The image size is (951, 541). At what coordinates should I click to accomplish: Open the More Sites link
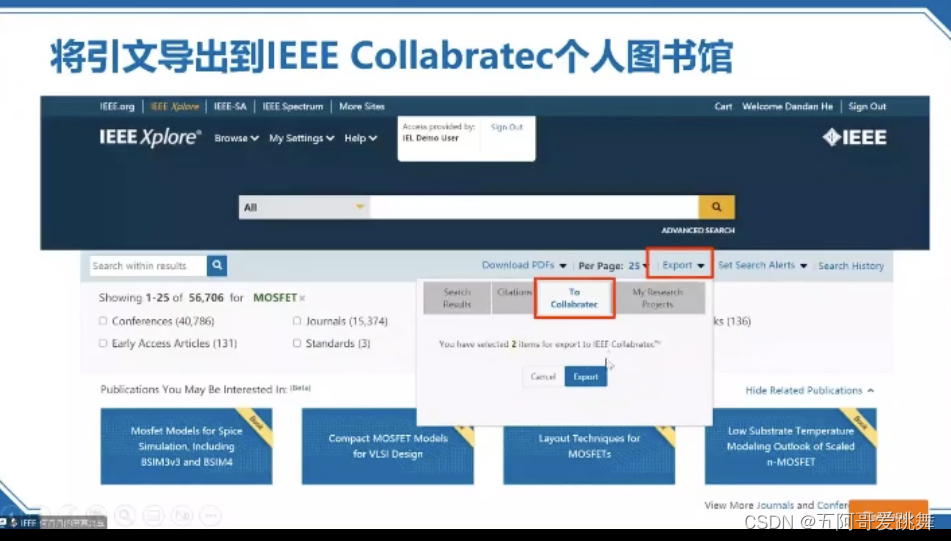tap(362, 107)
